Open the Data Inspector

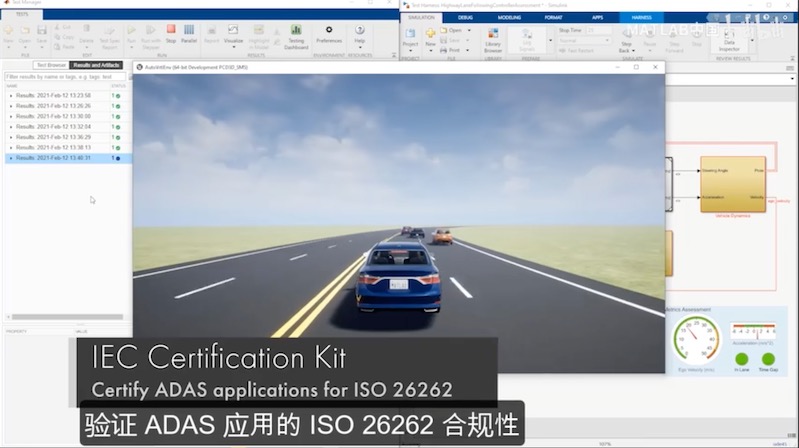click(x=729, y=41)
